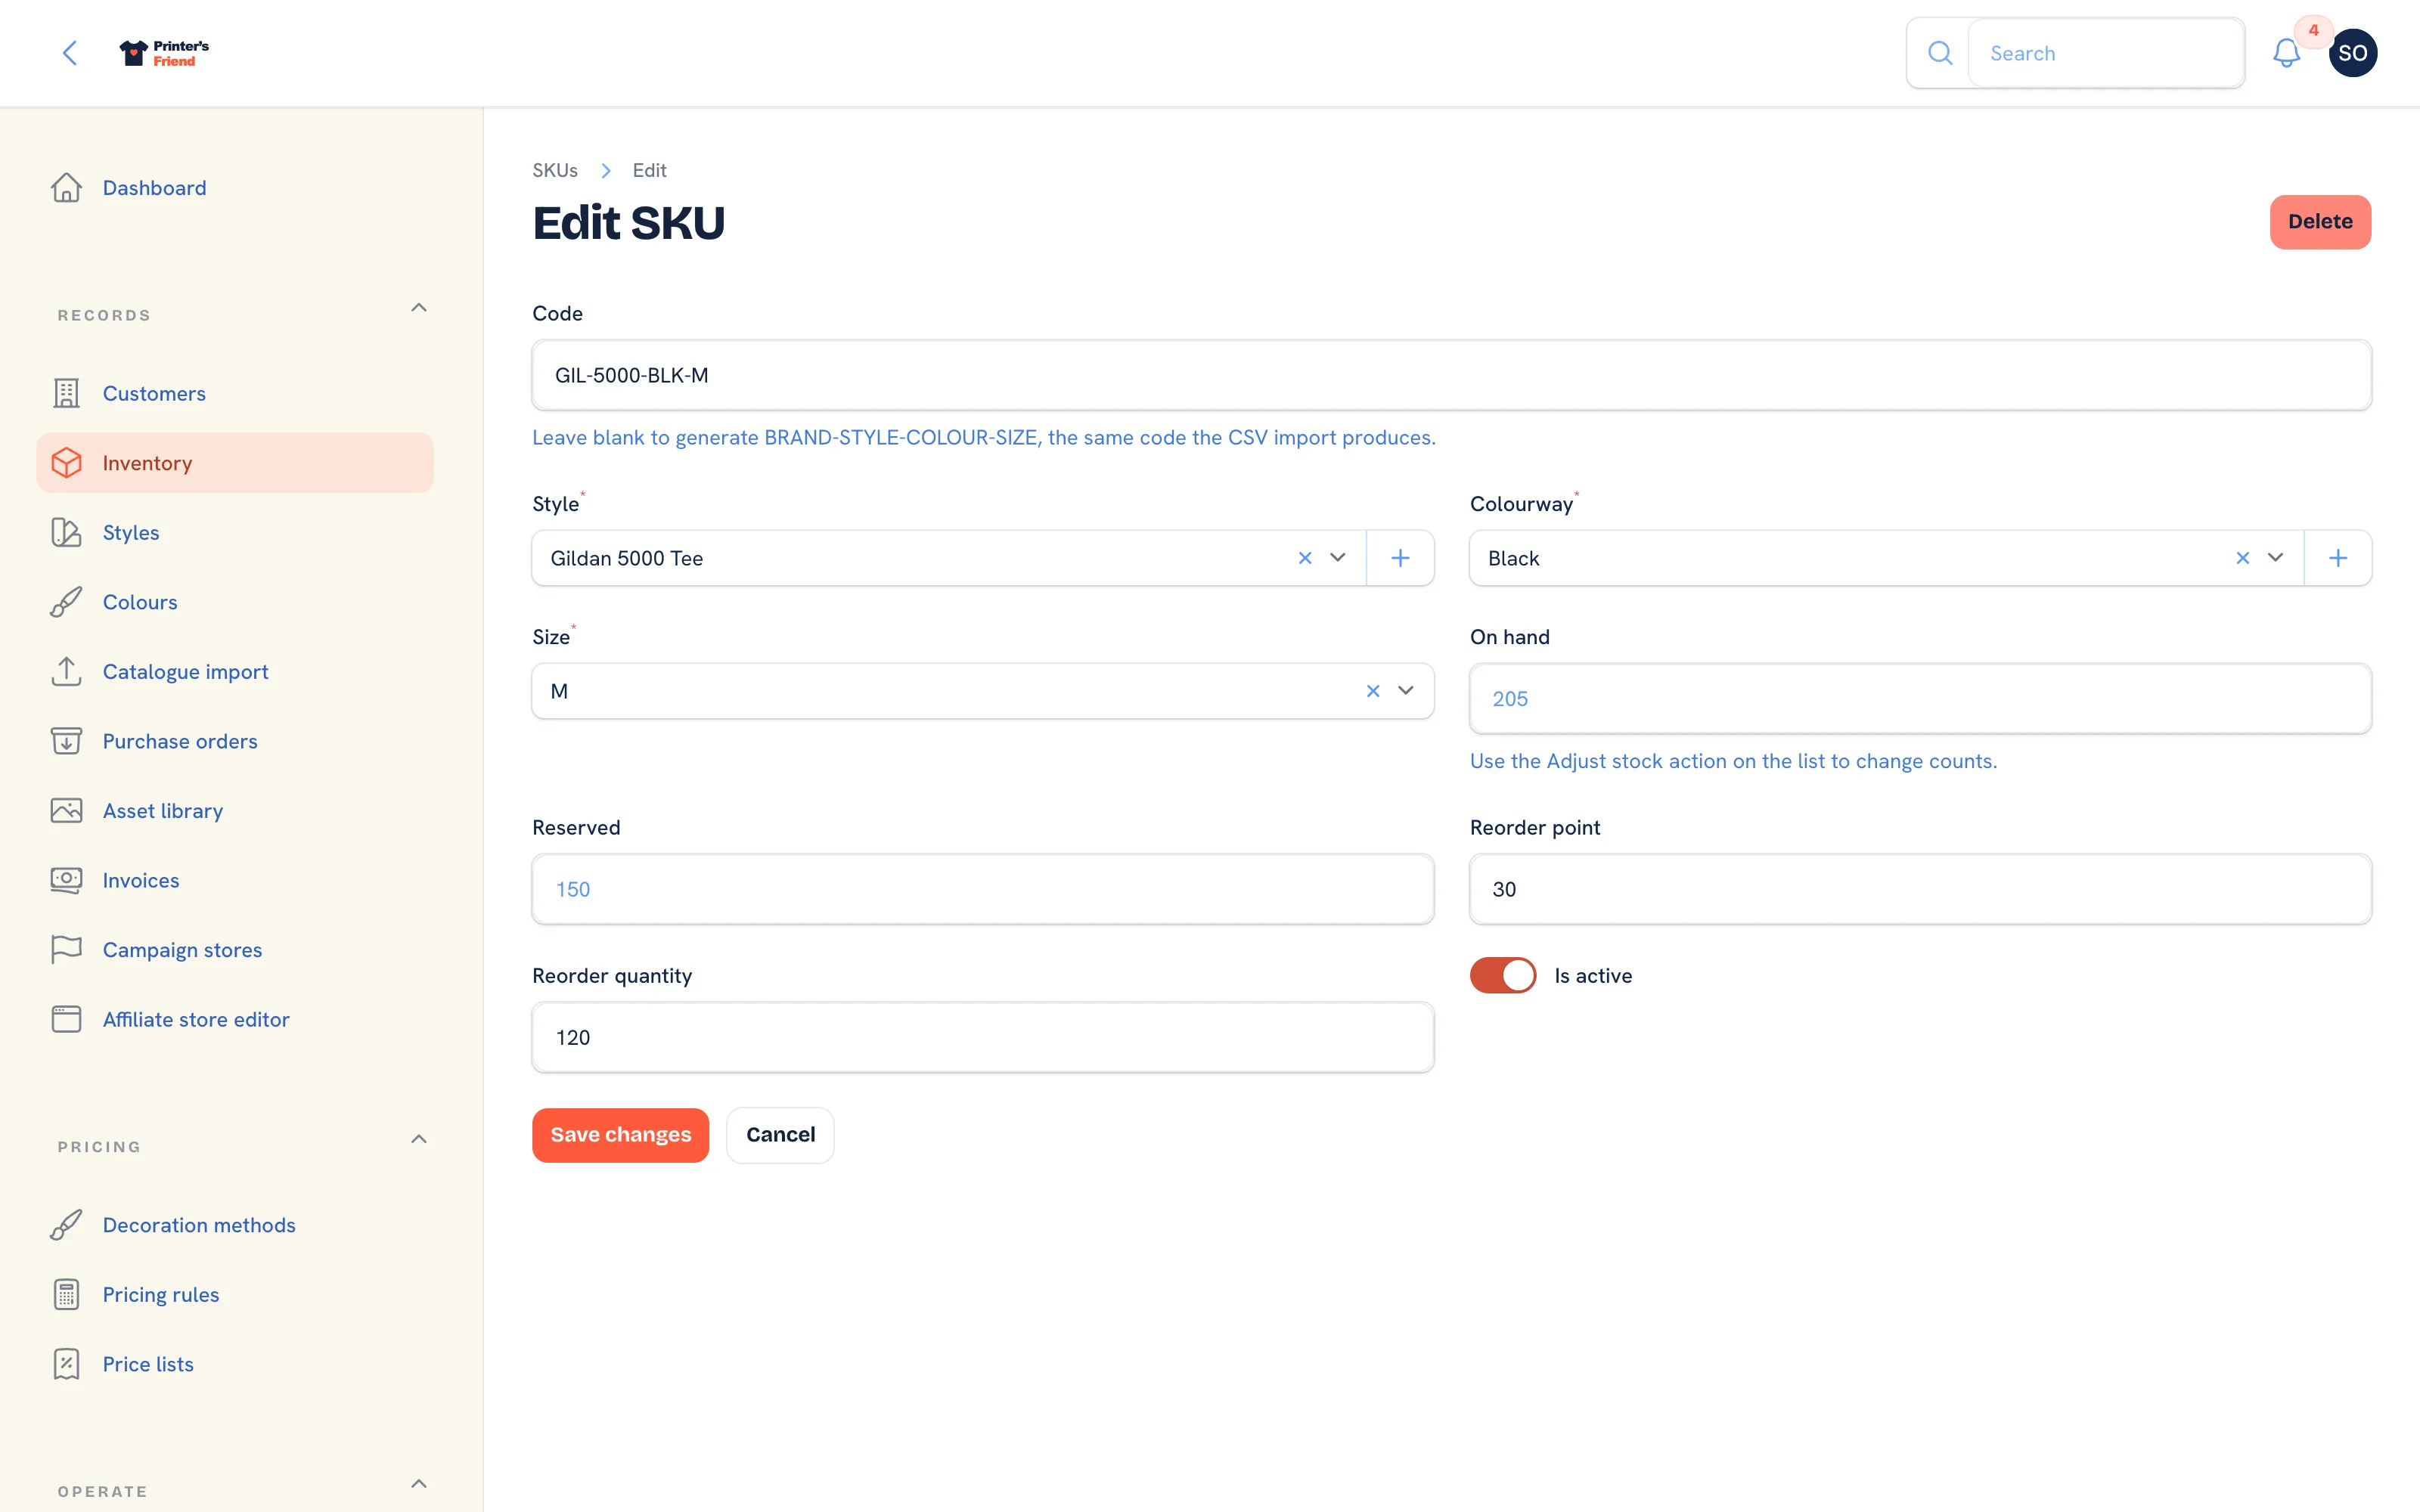The height and width of the screenshot is (1512, 2420).
Task: Click the back arrow in the header
Action: [69, 53]
